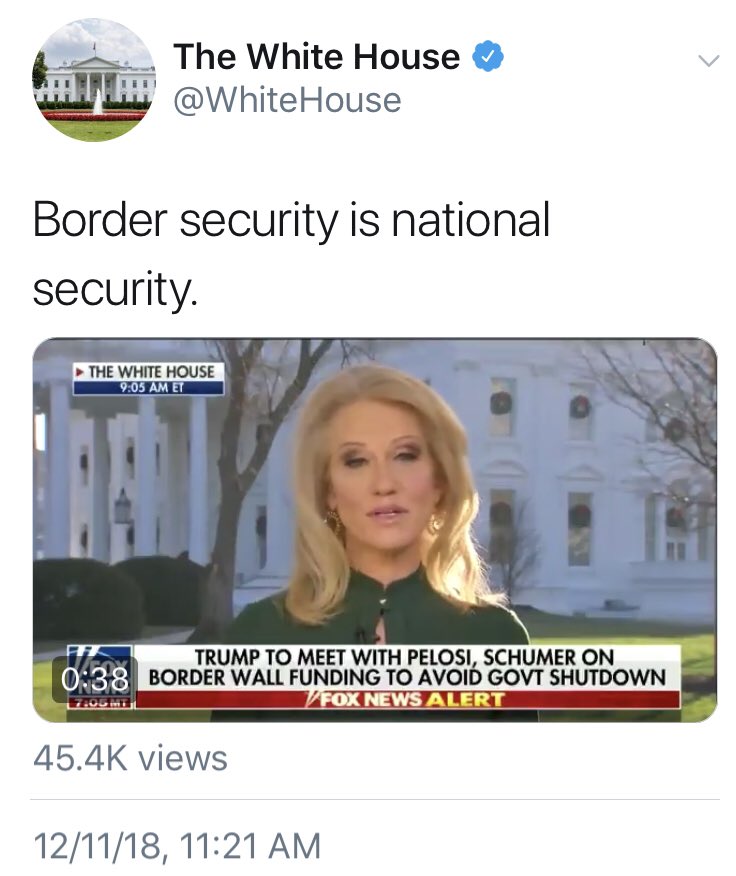736x876 pixels.
Task: Click the '9:05 AM ET' time bar
Action: coord(148,387)
